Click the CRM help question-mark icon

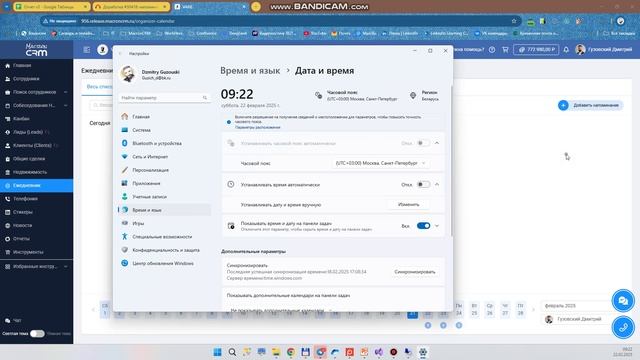[x=492, y=49]
